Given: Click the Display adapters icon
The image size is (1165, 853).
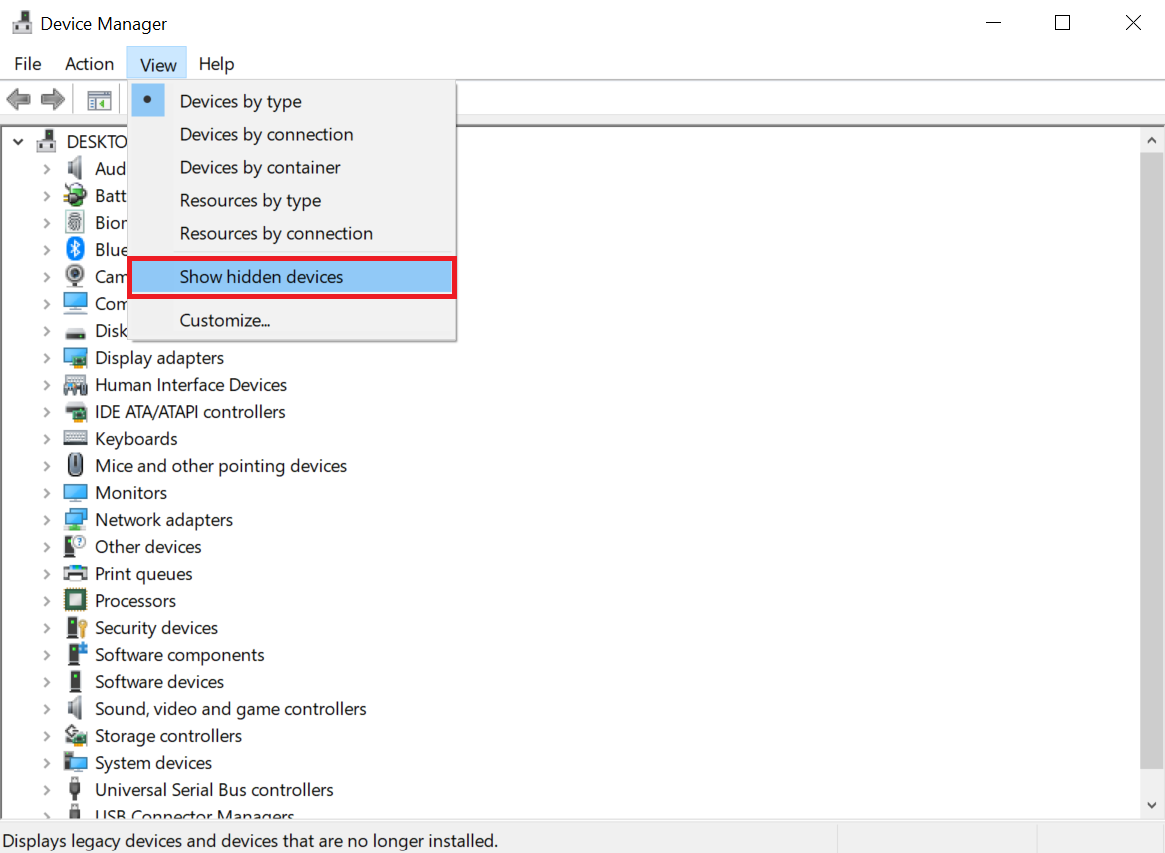Looking at the screenshot, I should click(77, 357).
